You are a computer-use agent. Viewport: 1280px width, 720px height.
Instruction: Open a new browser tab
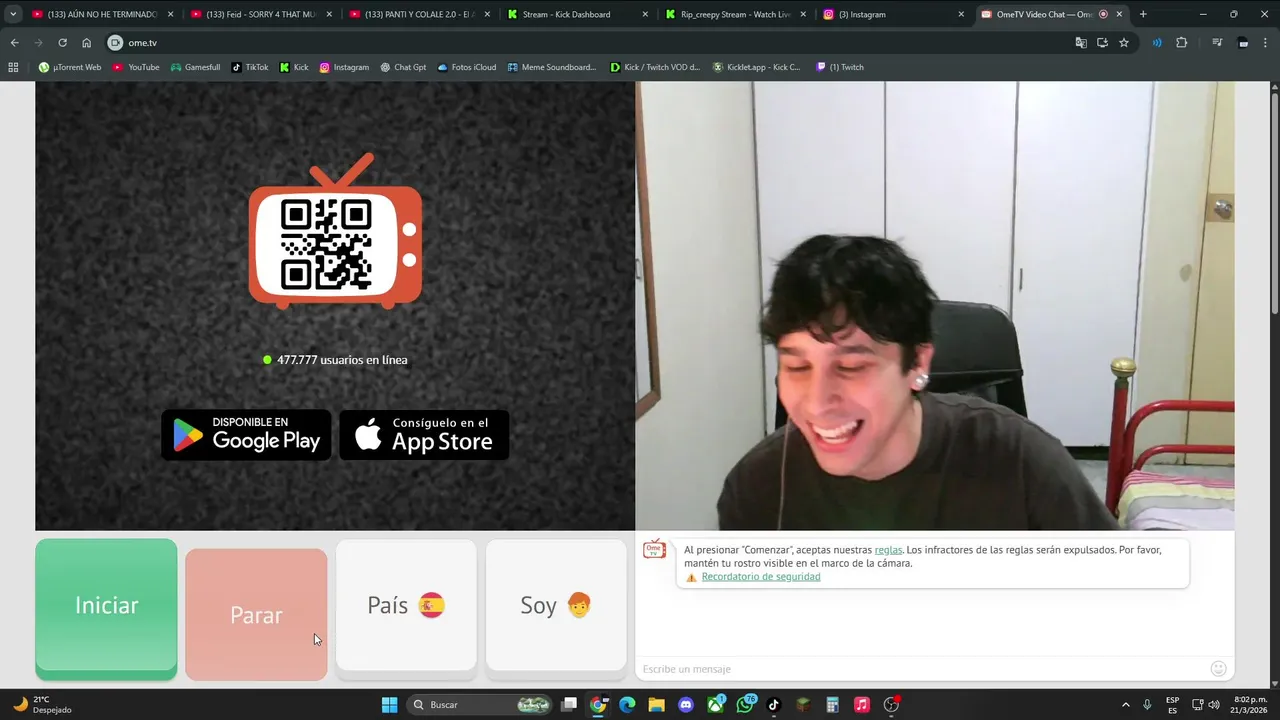click(x=1143, y=14)
